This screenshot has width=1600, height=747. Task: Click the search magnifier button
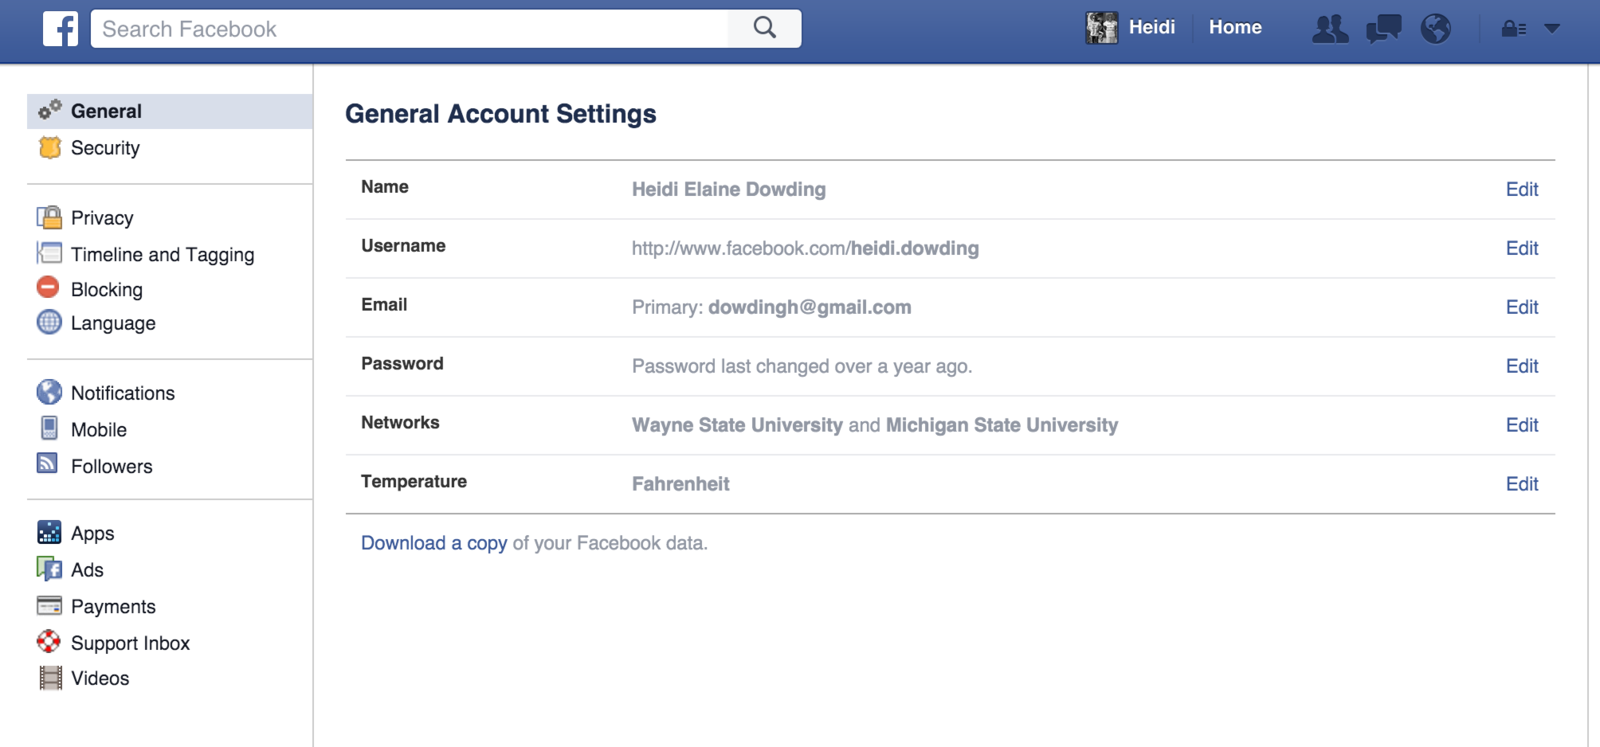tap(765, 28)
